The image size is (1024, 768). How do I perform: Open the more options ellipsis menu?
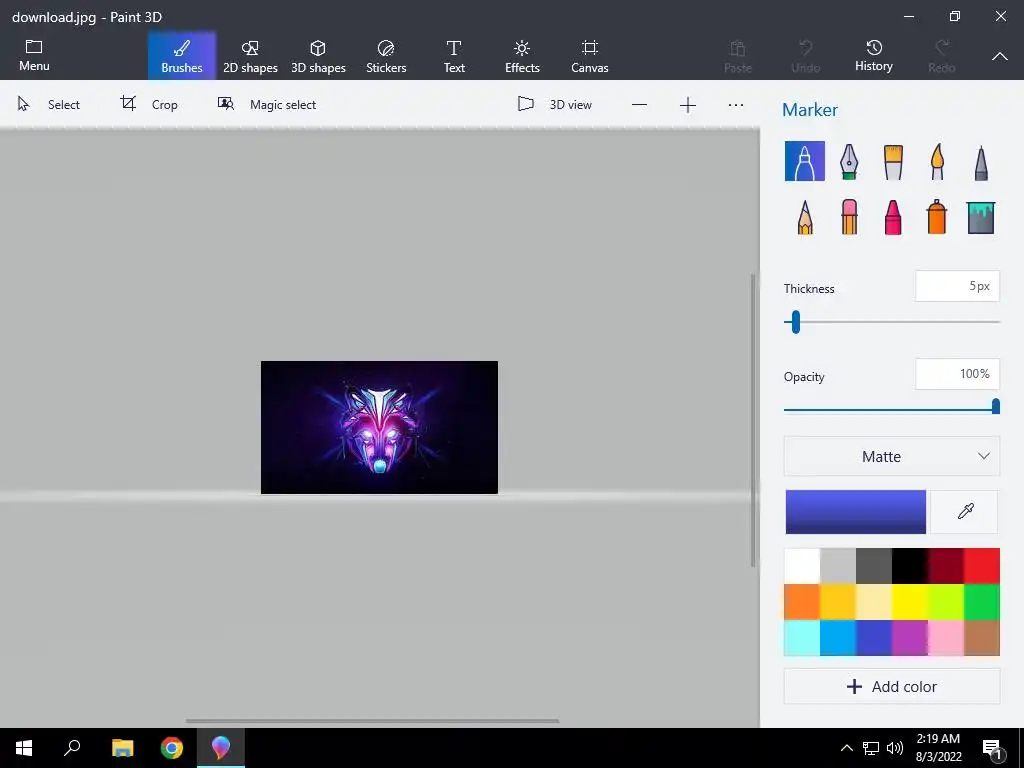coord(736,105)
